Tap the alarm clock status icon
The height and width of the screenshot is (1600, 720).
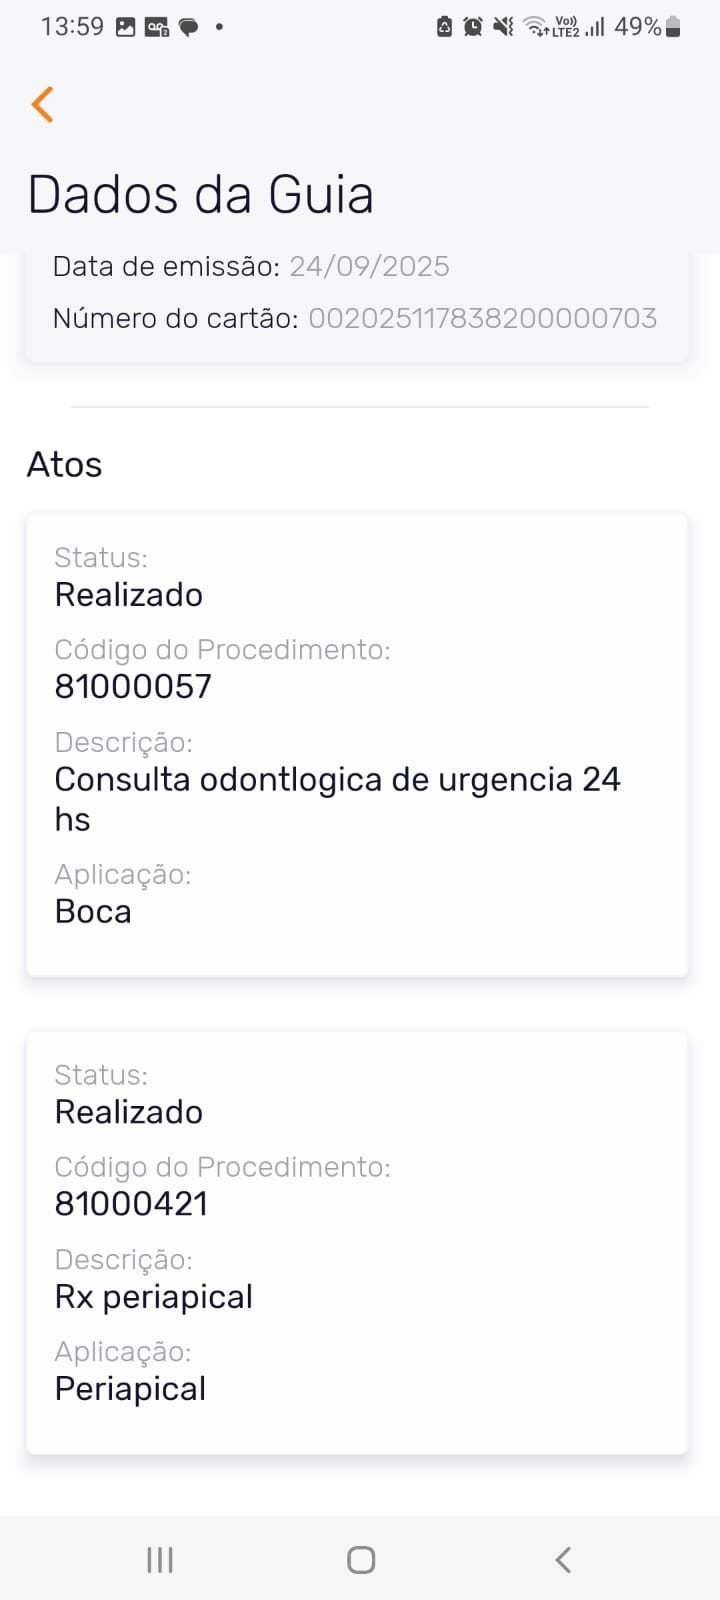coord(473,27)
